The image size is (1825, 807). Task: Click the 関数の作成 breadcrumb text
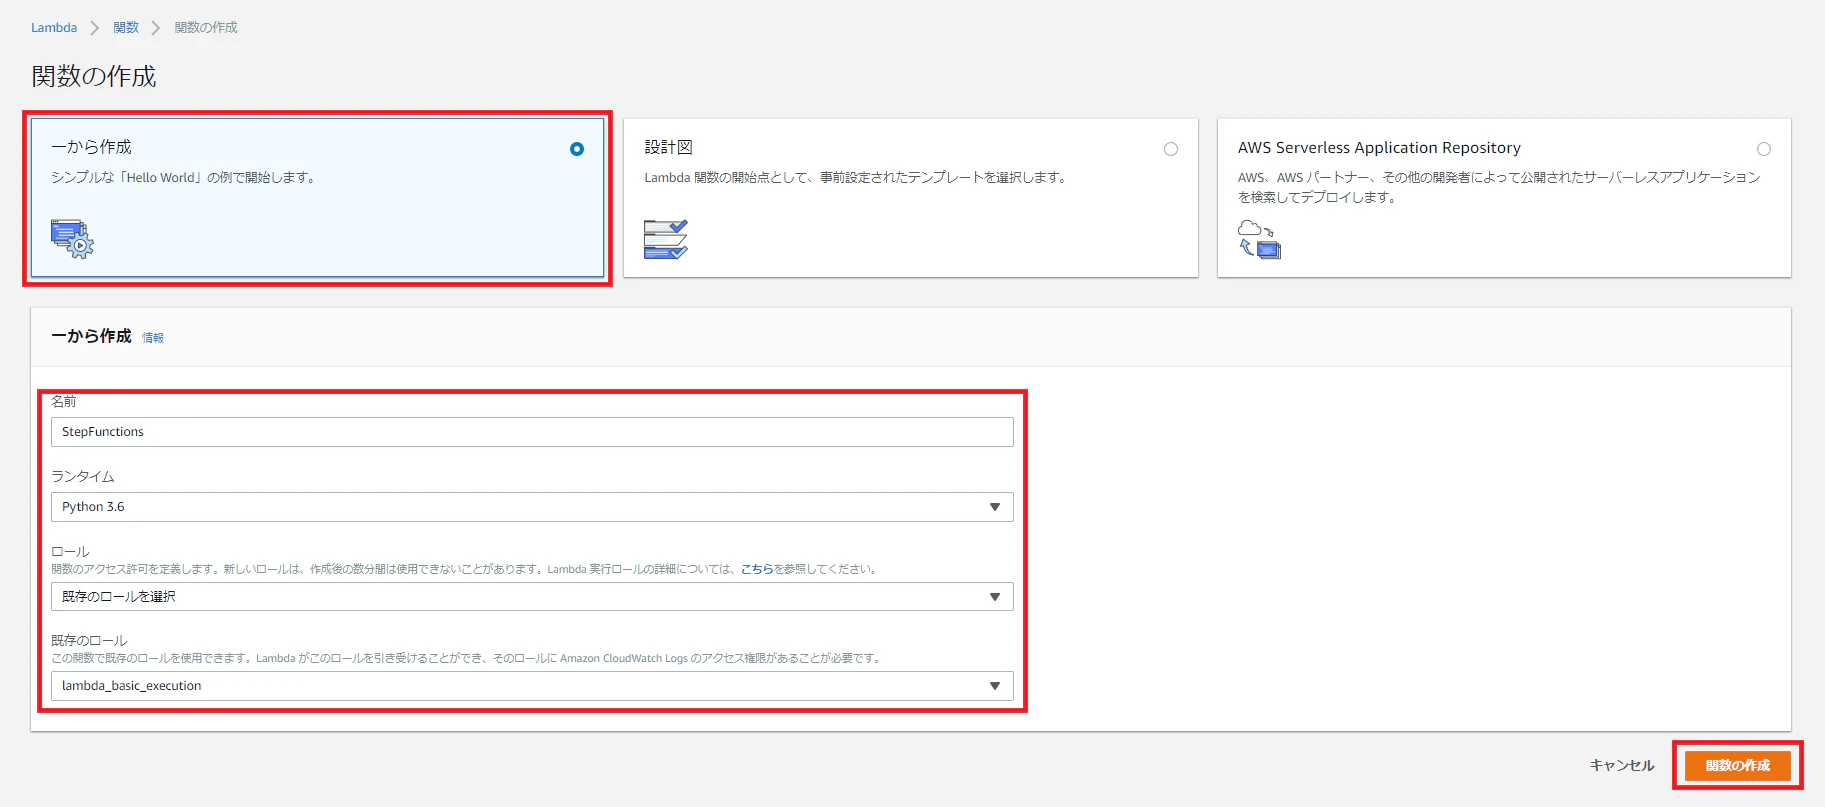pyautogui.click(x=206, y=28)
